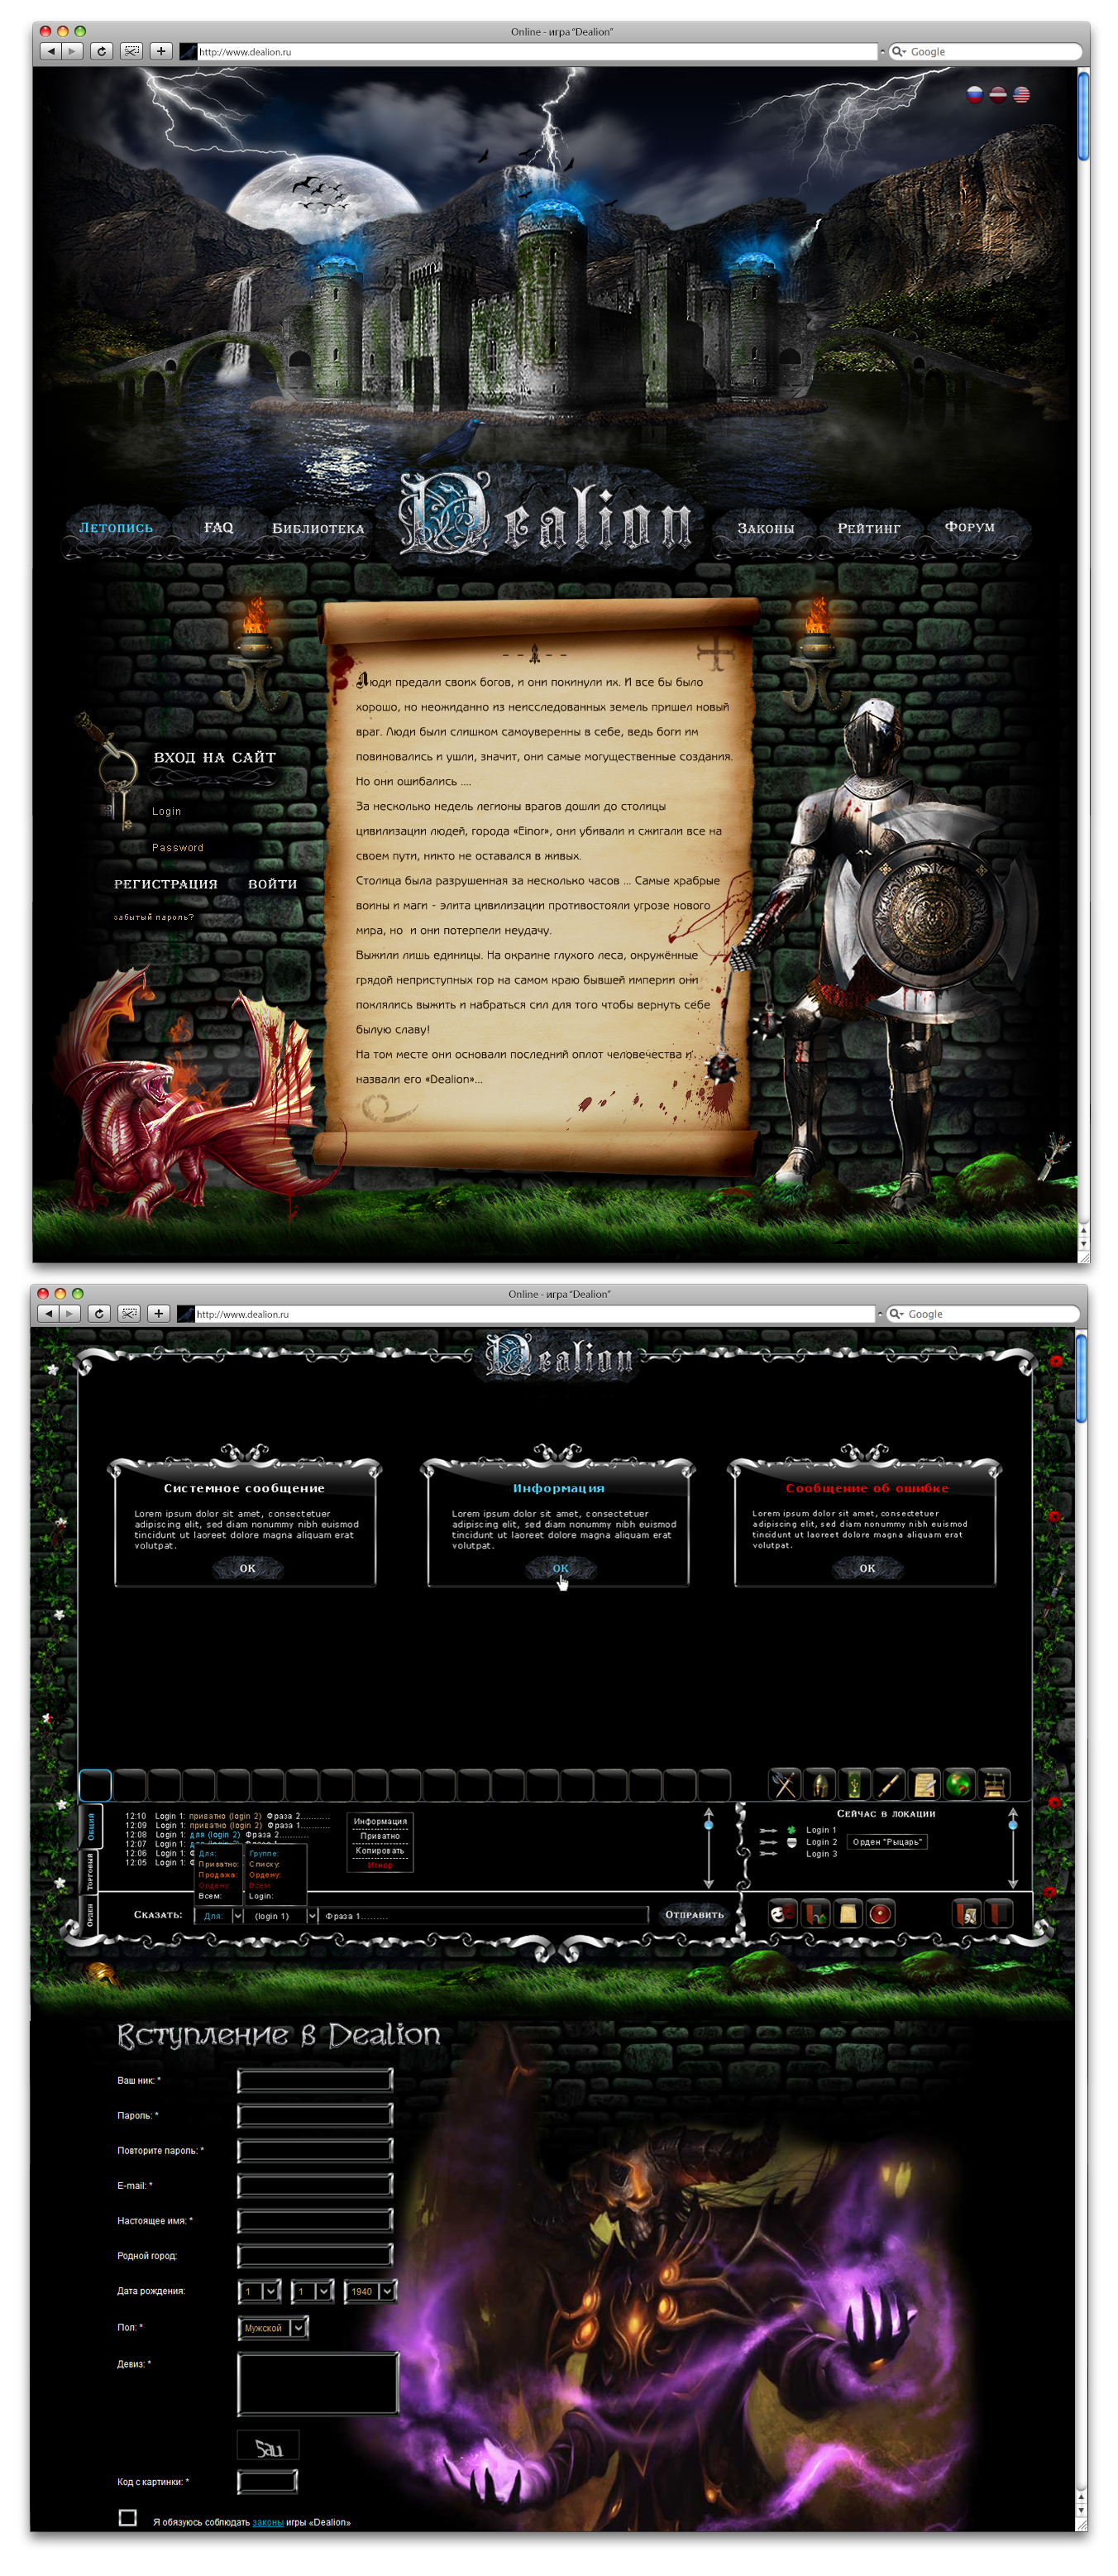Screen dimensions: 1118x2576
Task: Click the forgotten password link
Action: [153, 917]
